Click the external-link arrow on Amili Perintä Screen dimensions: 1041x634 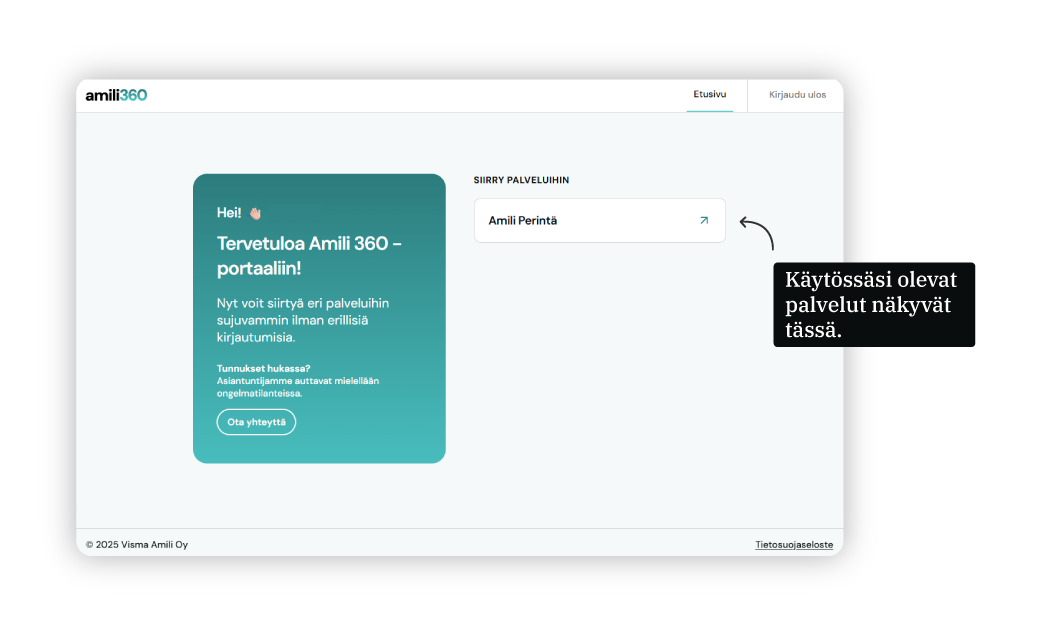[x=704, y=220]
